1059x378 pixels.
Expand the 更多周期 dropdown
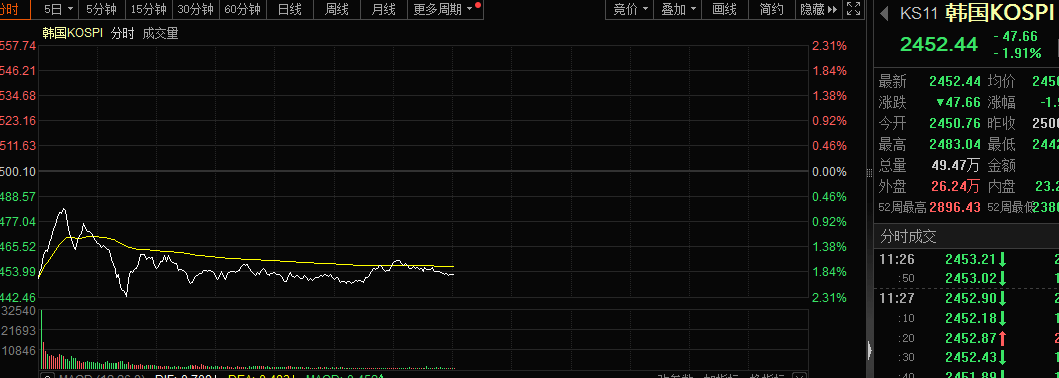446,9
